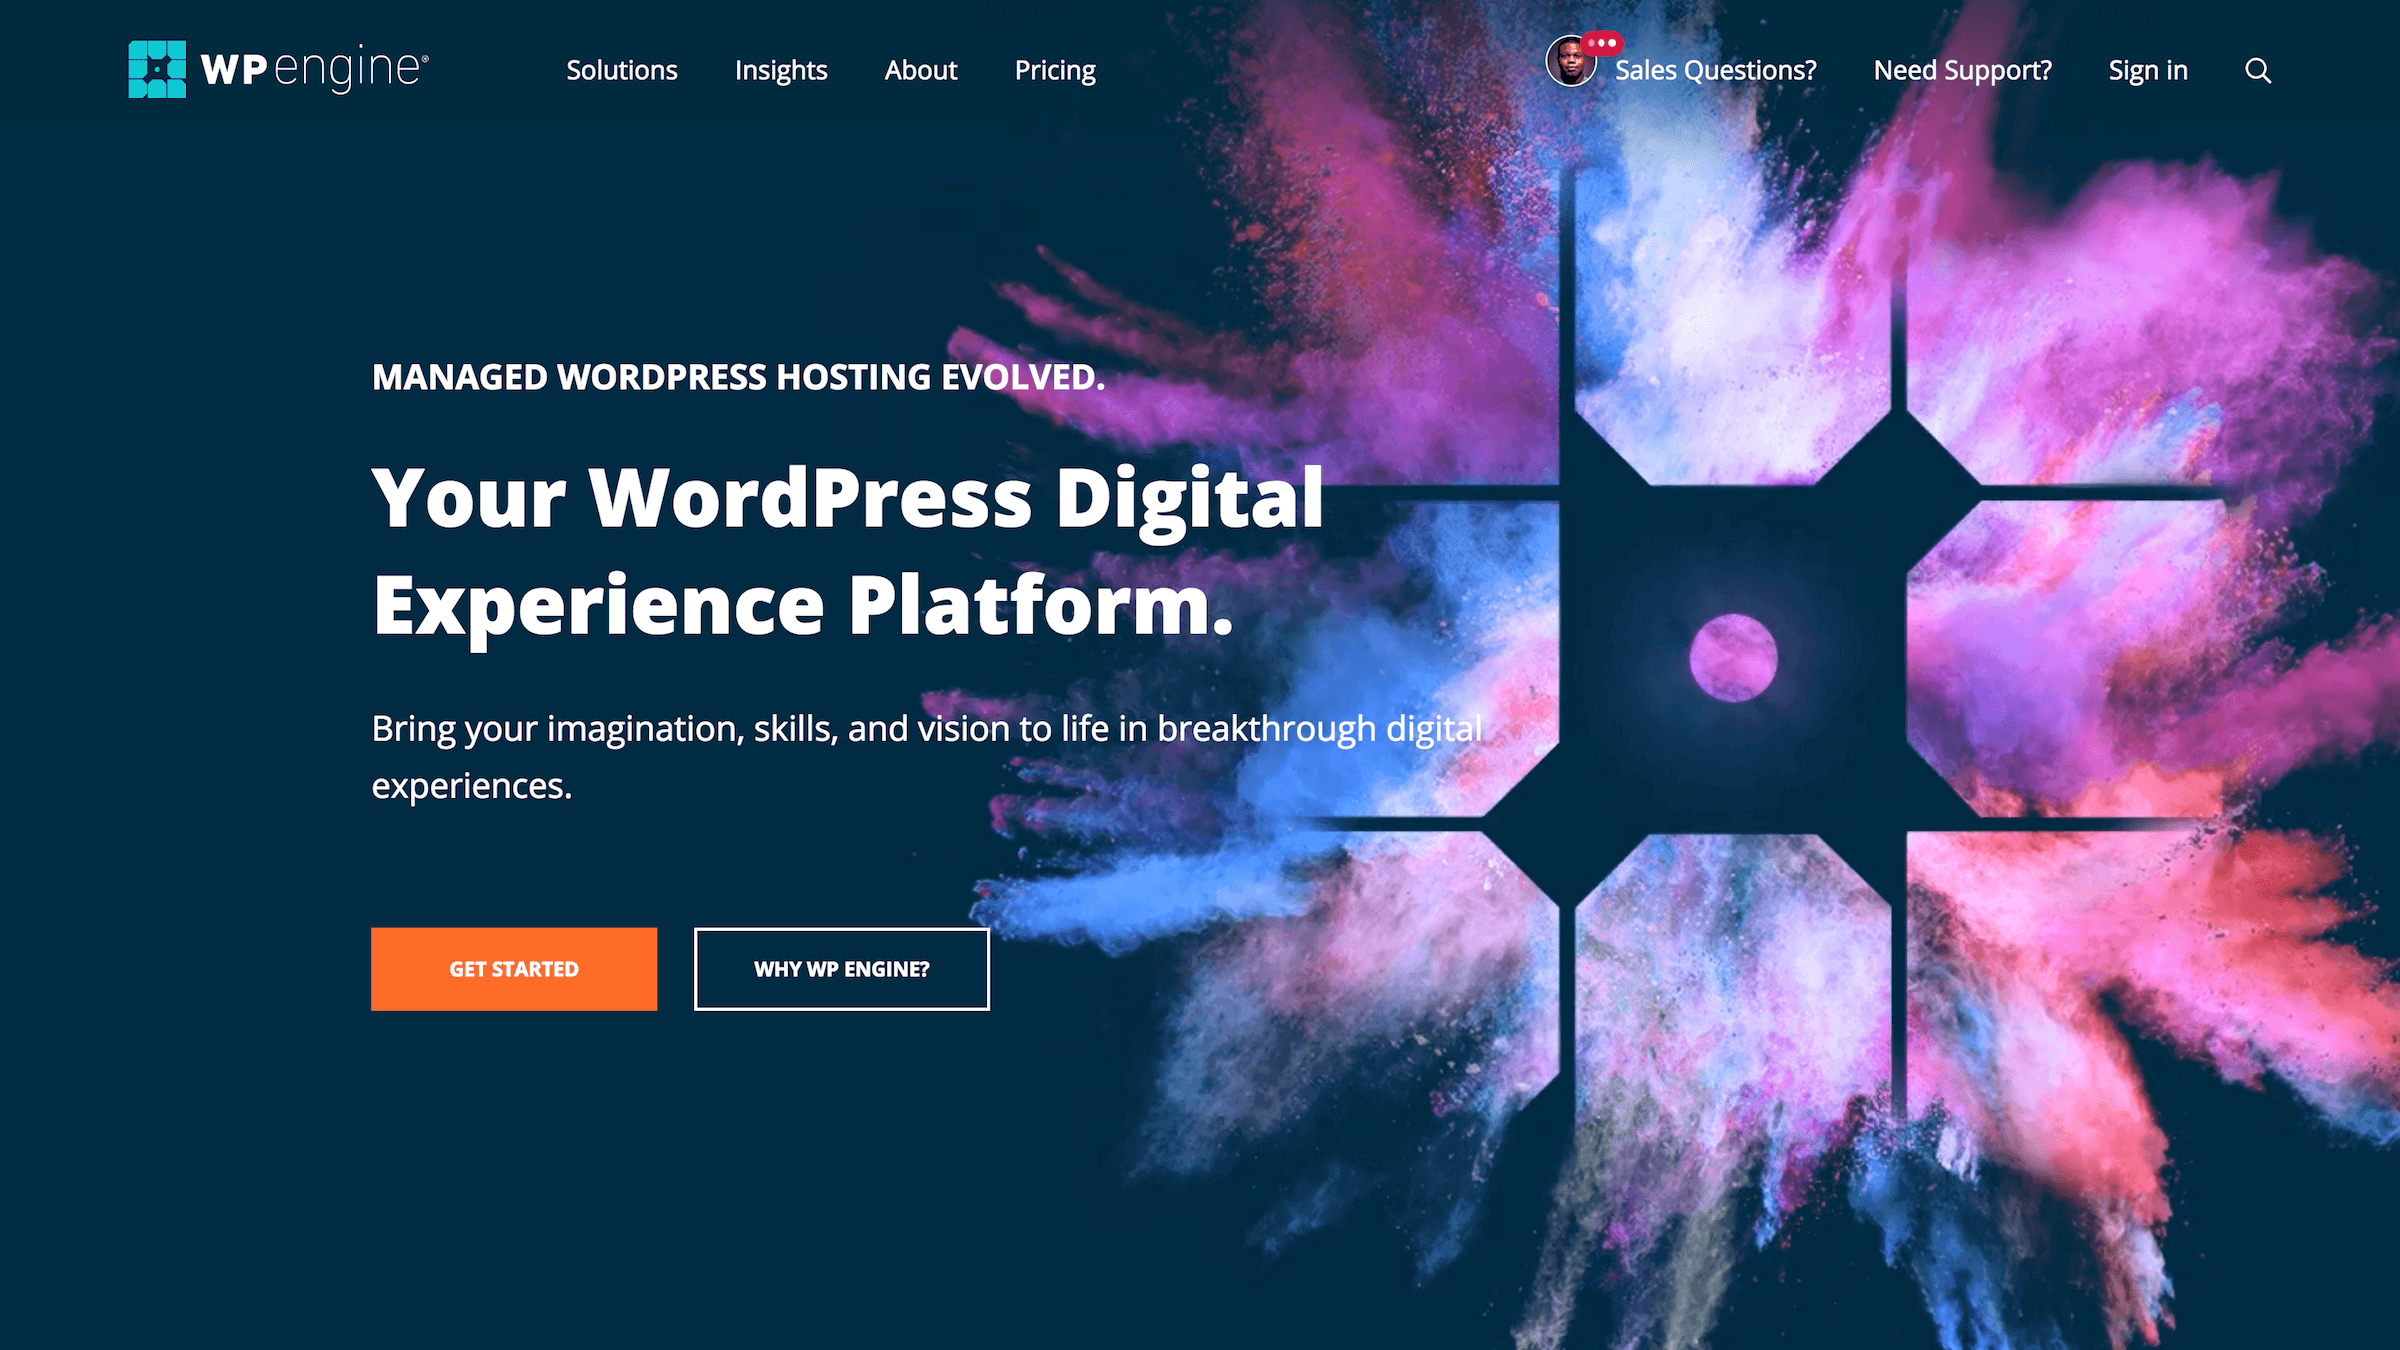Toggle the Sign in link
2400x1350 pixels.
coord(2148,69)
